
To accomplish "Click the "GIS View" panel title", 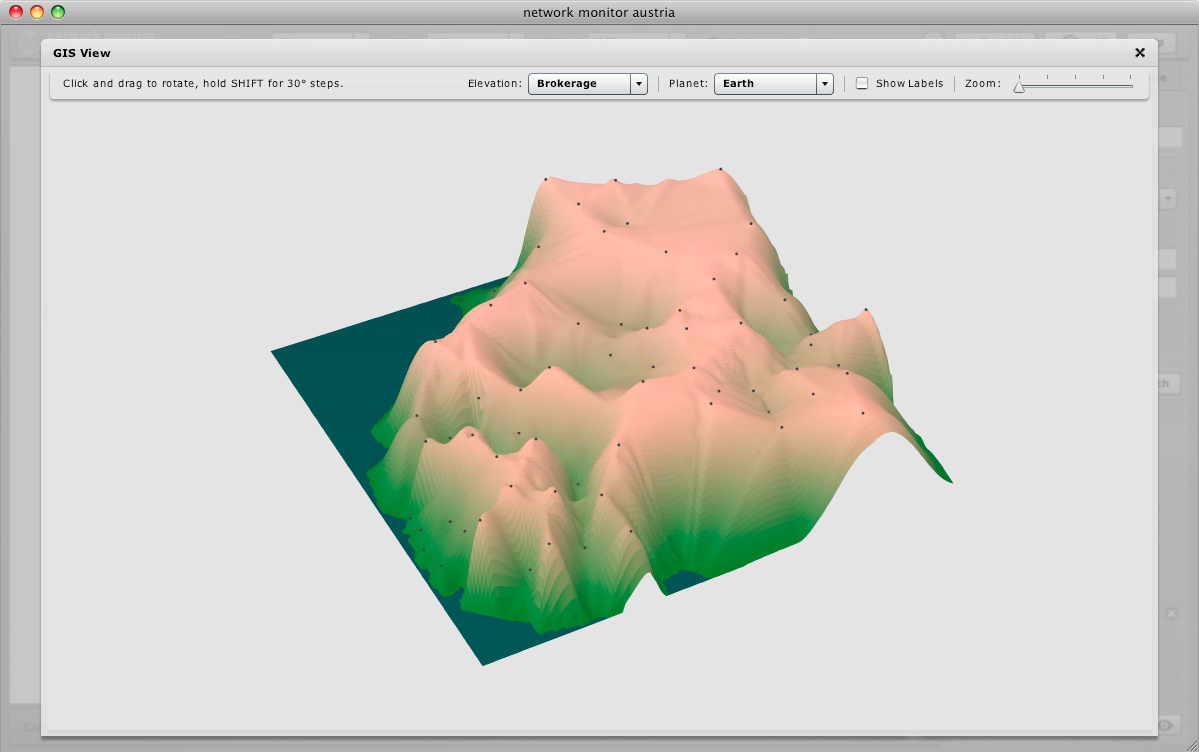I will pos(82,53).
